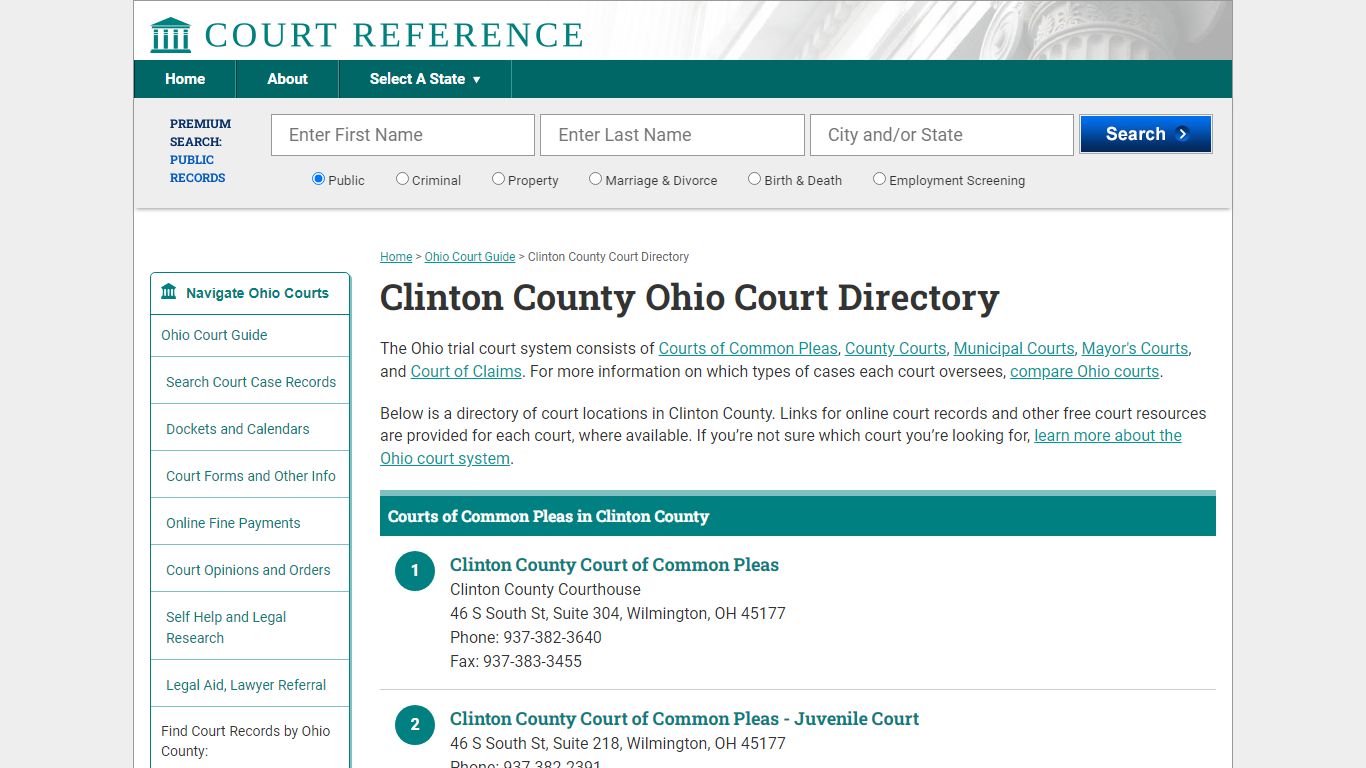Select the Marriage & Divorce radio button
1366x768 pixels.
[x=595, y=179]
